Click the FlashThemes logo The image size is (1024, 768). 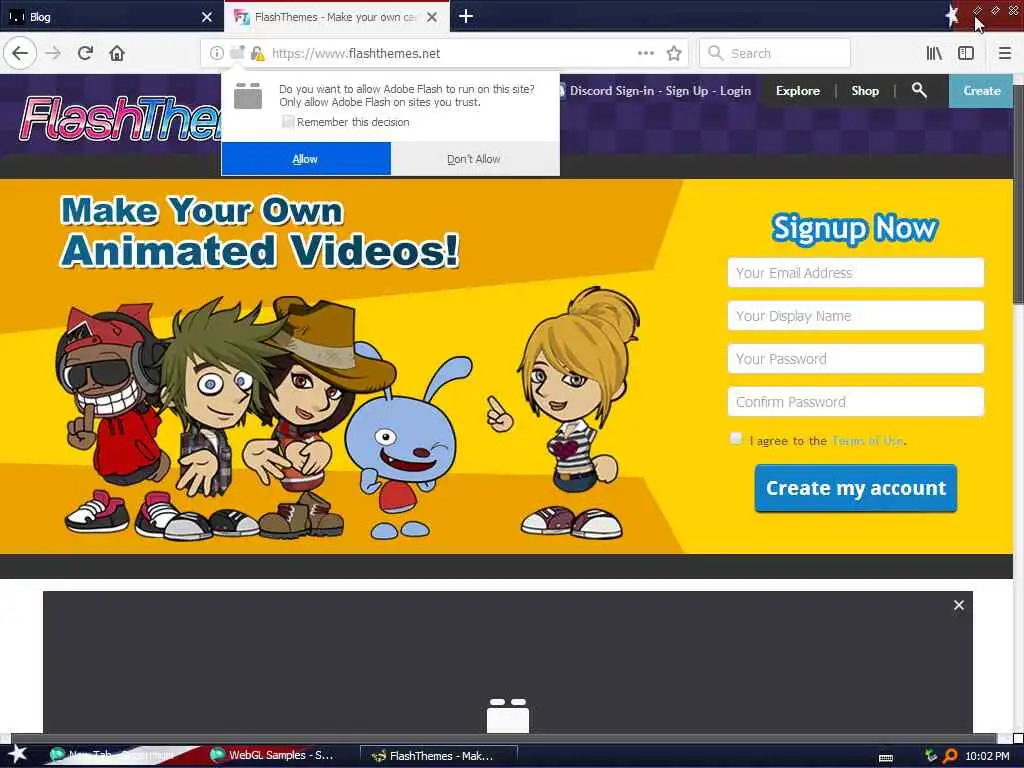click(121, 119)
